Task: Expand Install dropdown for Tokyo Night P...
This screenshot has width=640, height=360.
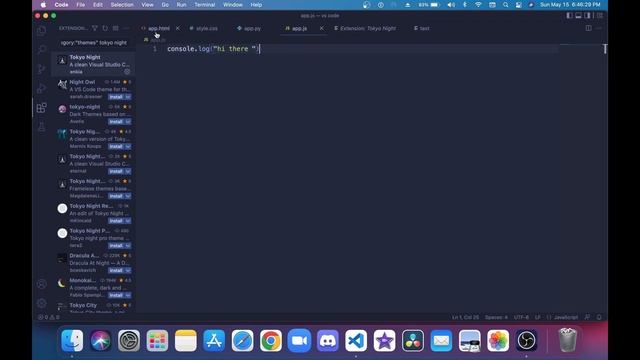Action: click(128, 246)
